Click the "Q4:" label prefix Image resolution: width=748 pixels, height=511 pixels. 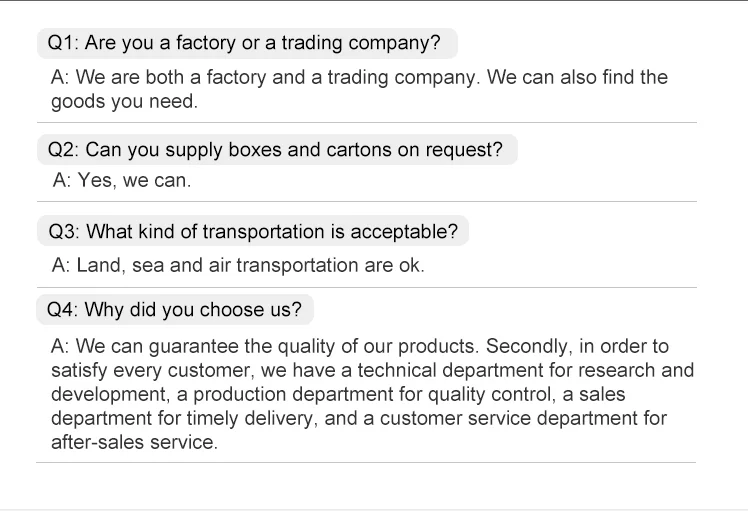(x=63, y=310)
